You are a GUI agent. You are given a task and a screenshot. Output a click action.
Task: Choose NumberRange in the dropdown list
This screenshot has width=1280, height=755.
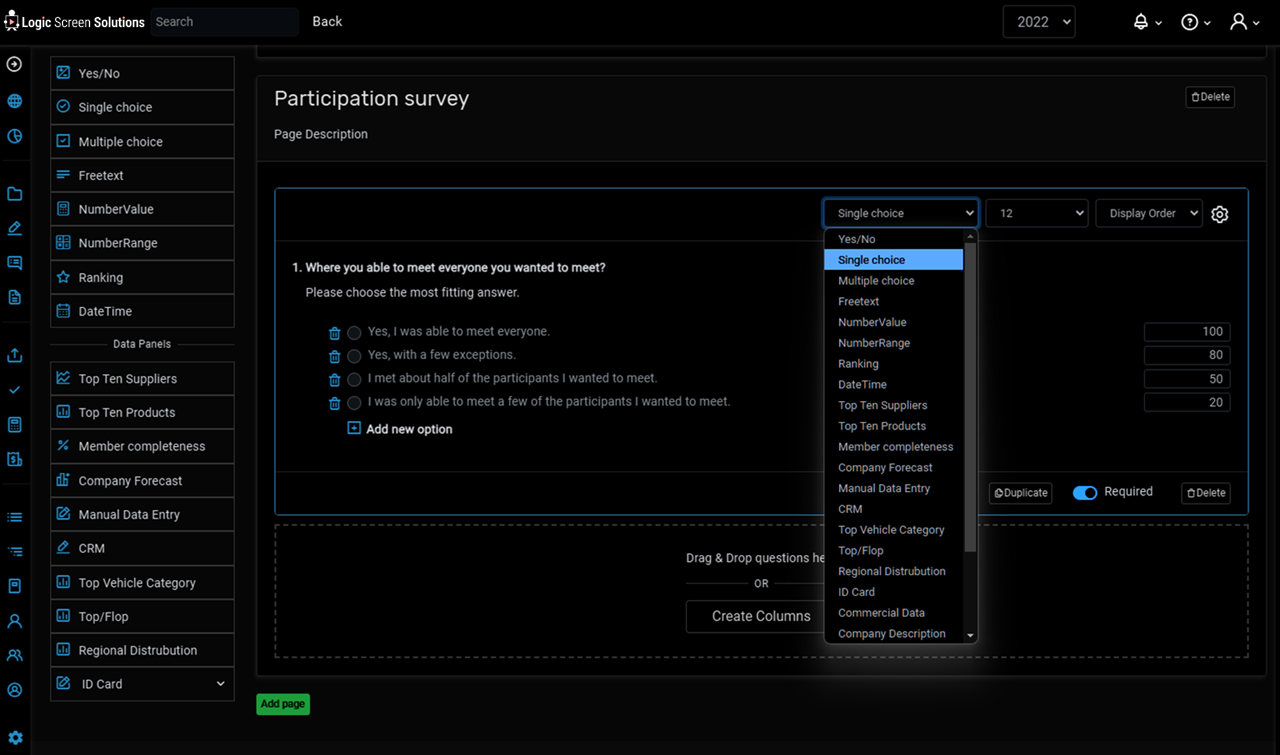894,343
